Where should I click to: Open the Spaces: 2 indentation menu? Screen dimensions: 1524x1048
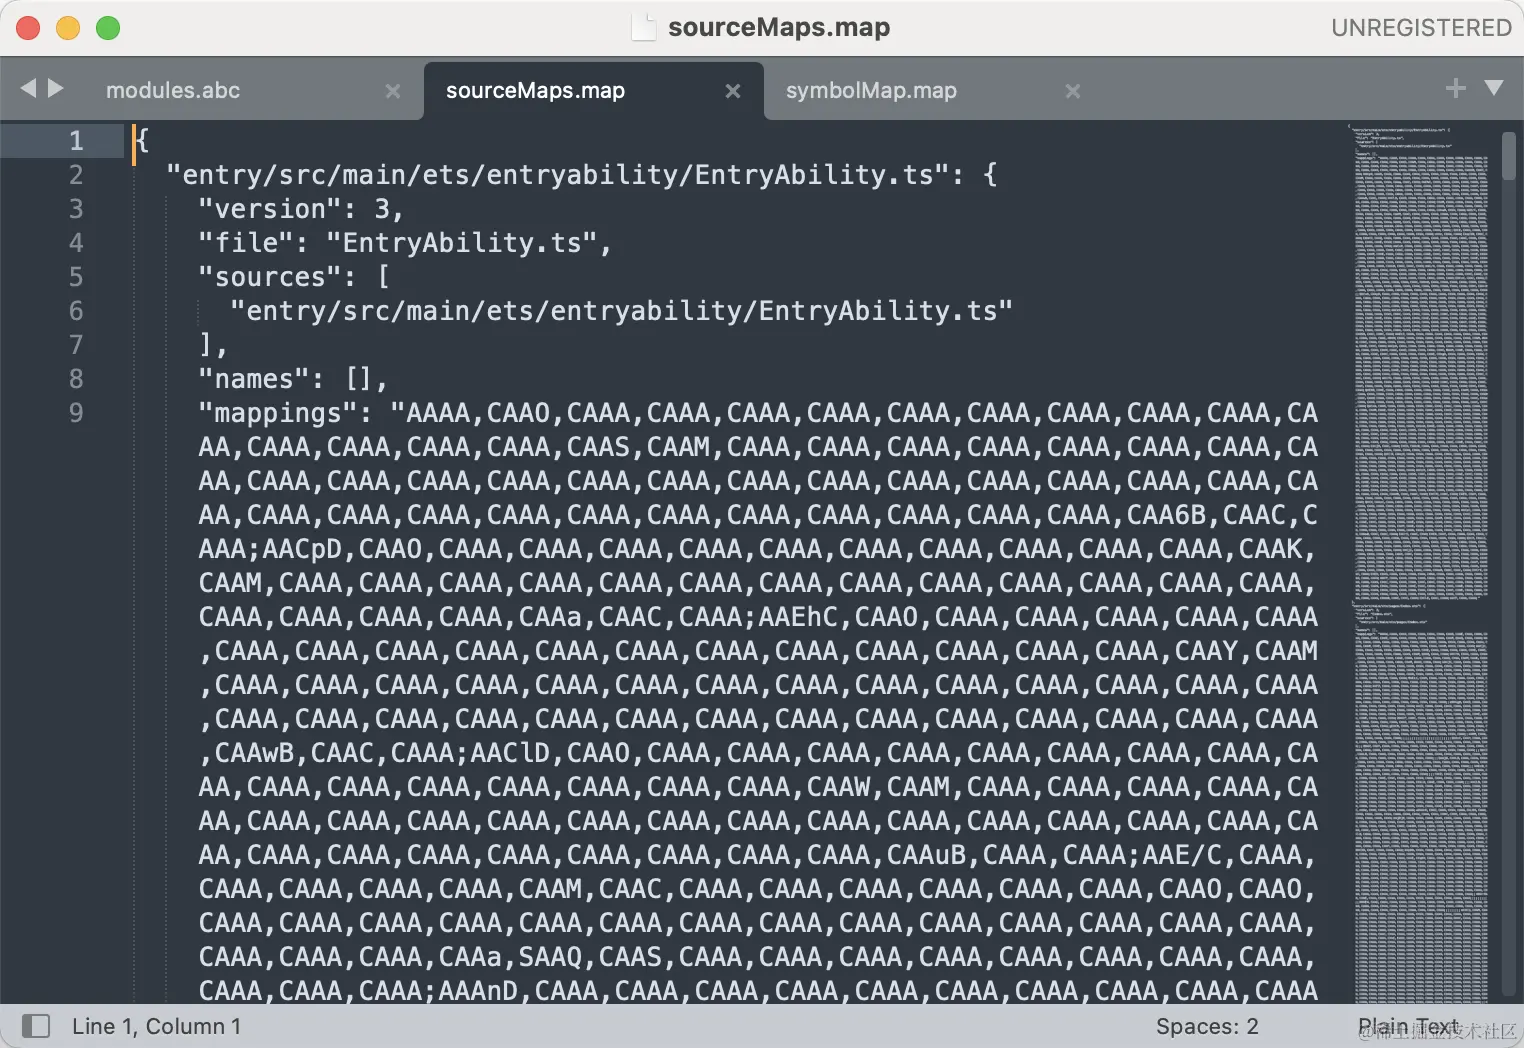click(1207, 1026)
